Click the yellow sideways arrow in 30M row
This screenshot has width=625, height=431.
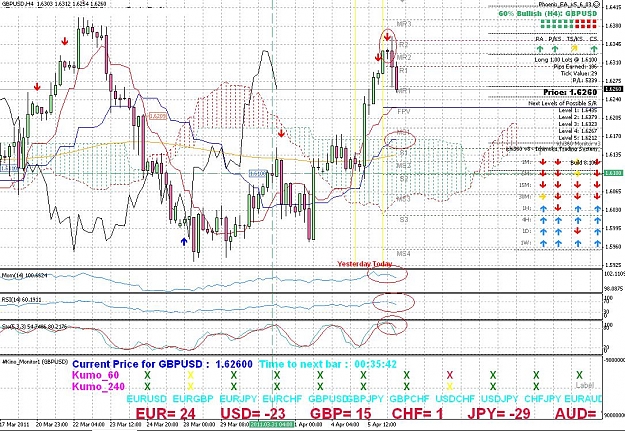pos(542,197)
